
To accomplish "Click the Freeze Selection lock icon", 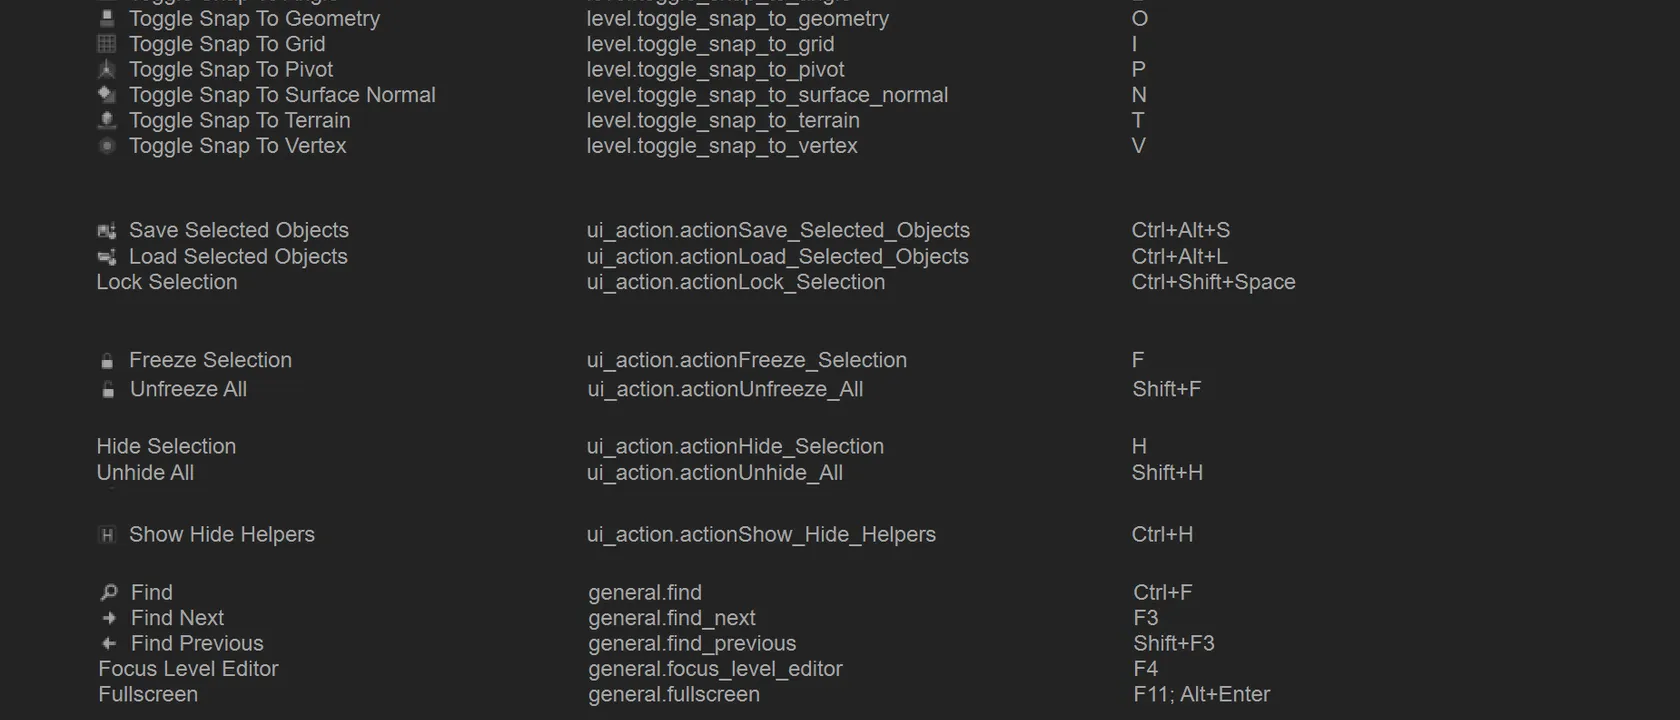I will (107, 361).
